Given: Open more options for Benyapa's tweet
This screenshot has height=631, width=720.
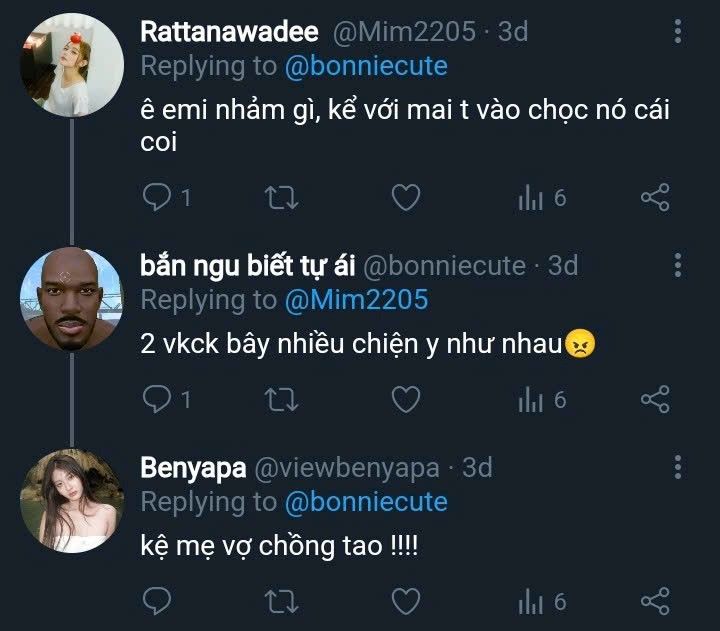Looking at the screenshot, I should (x=678, y=467).
